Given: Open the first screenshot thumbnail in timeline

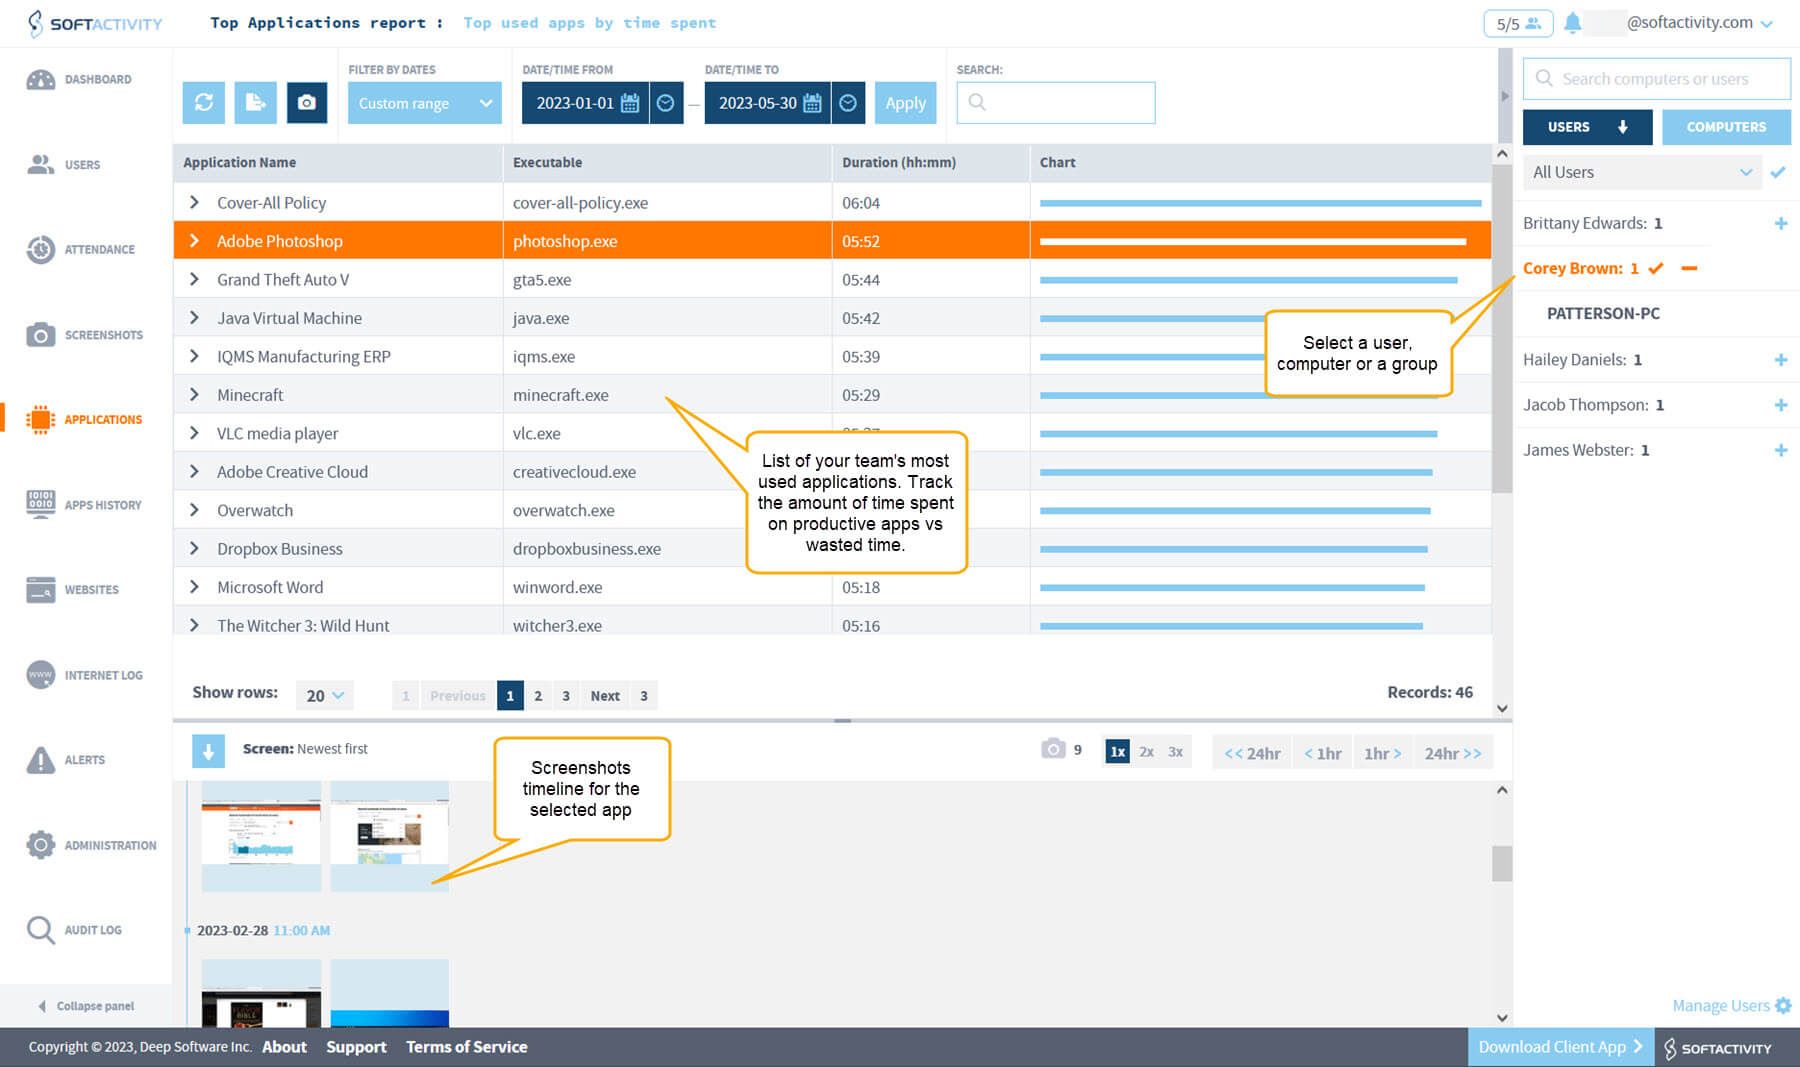Looking at the screenshot, I should (261, 836).
